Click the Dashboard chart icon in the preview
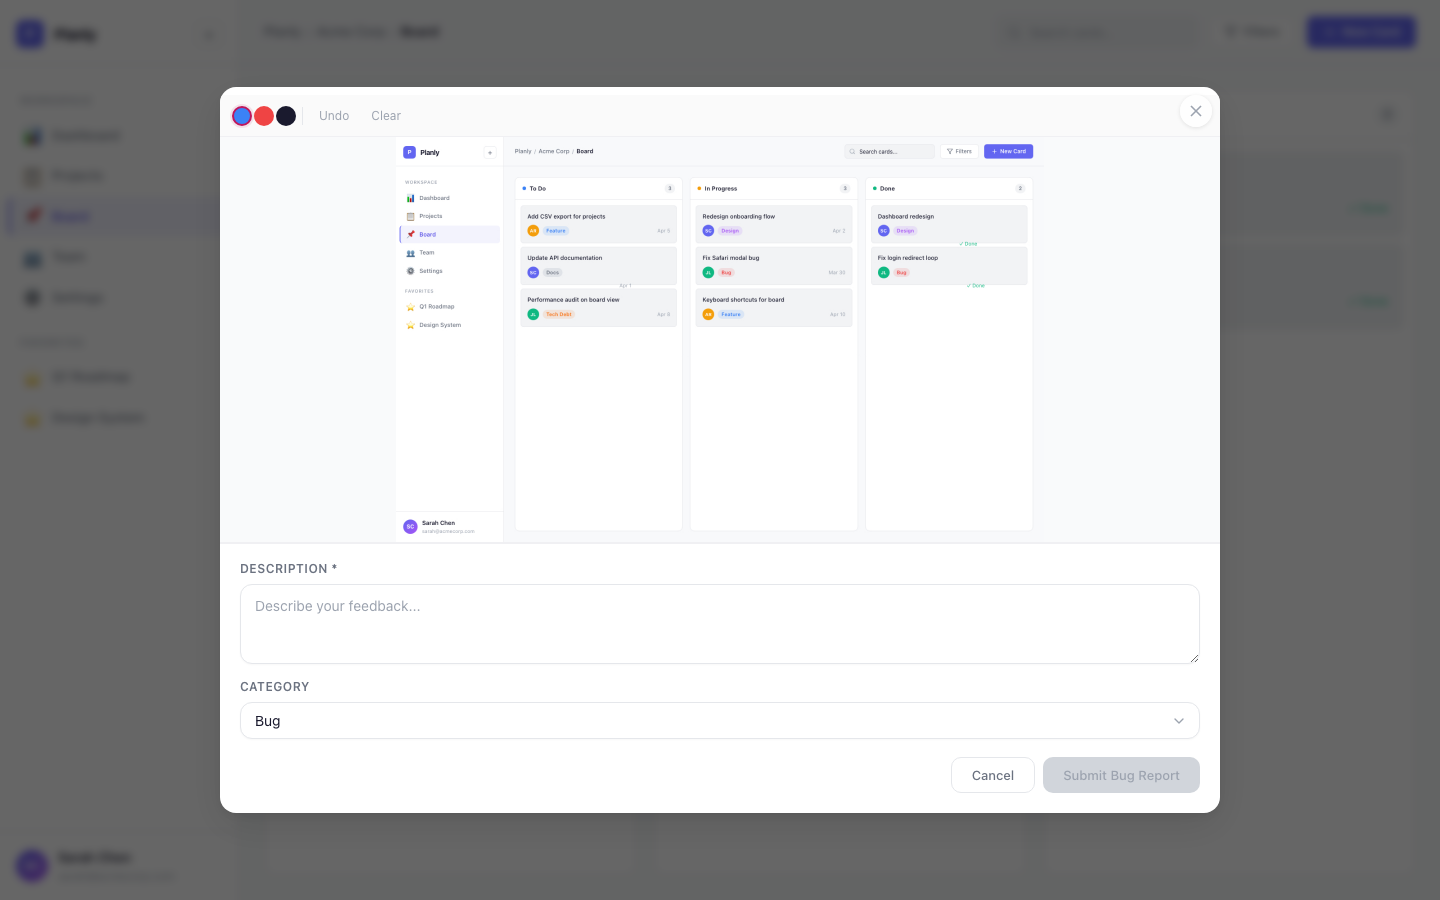Viewport: 1440px width, 900px height. pyautogui.click(x=411, y=198)
